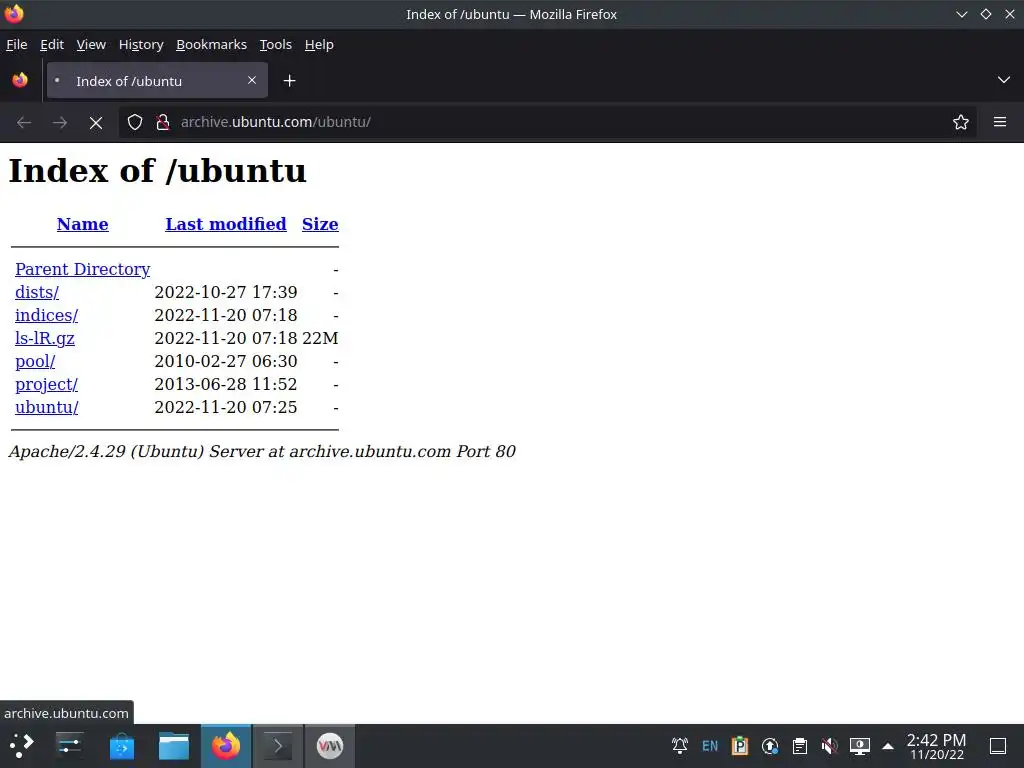Open the display configuration tray icon
Viewport: 1024px width, 768px height.
860,746
